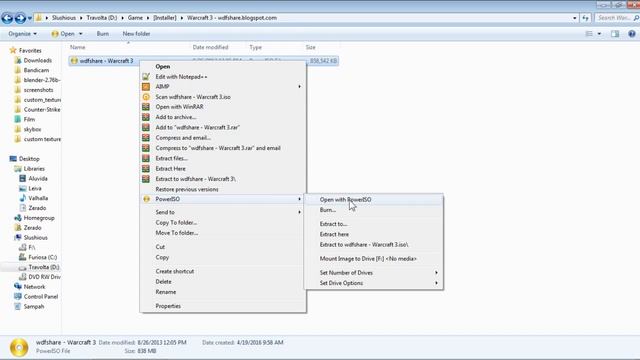Select Restore previous versions
The height and width of the screenshot is (360, 640).
[223, 189]
